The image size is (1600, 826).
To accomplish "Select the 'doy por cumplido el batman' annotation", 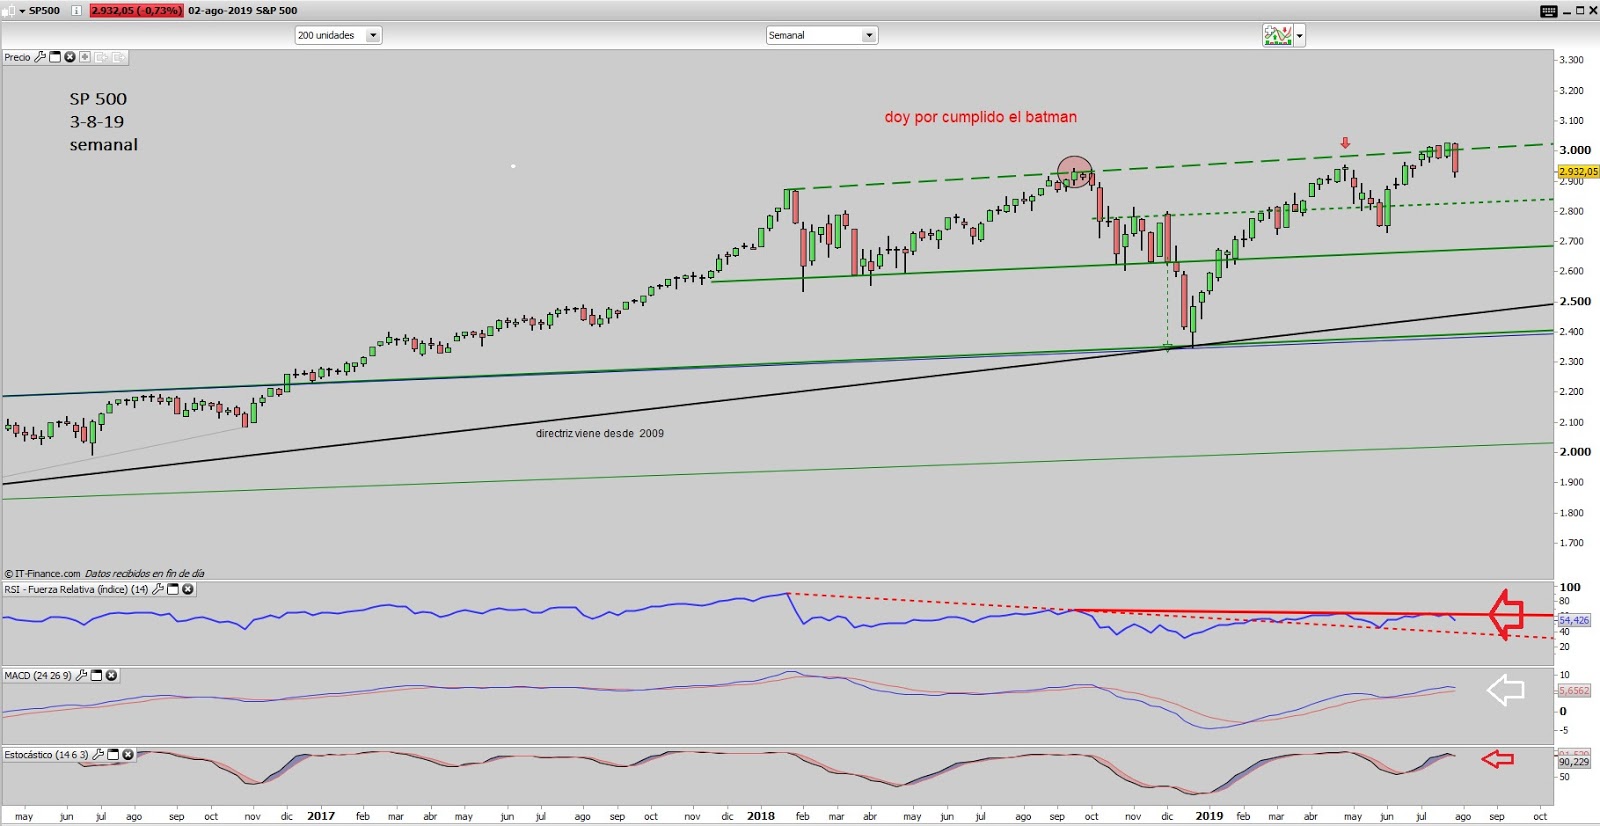I will pyautogui.click(x=980, y=117).
